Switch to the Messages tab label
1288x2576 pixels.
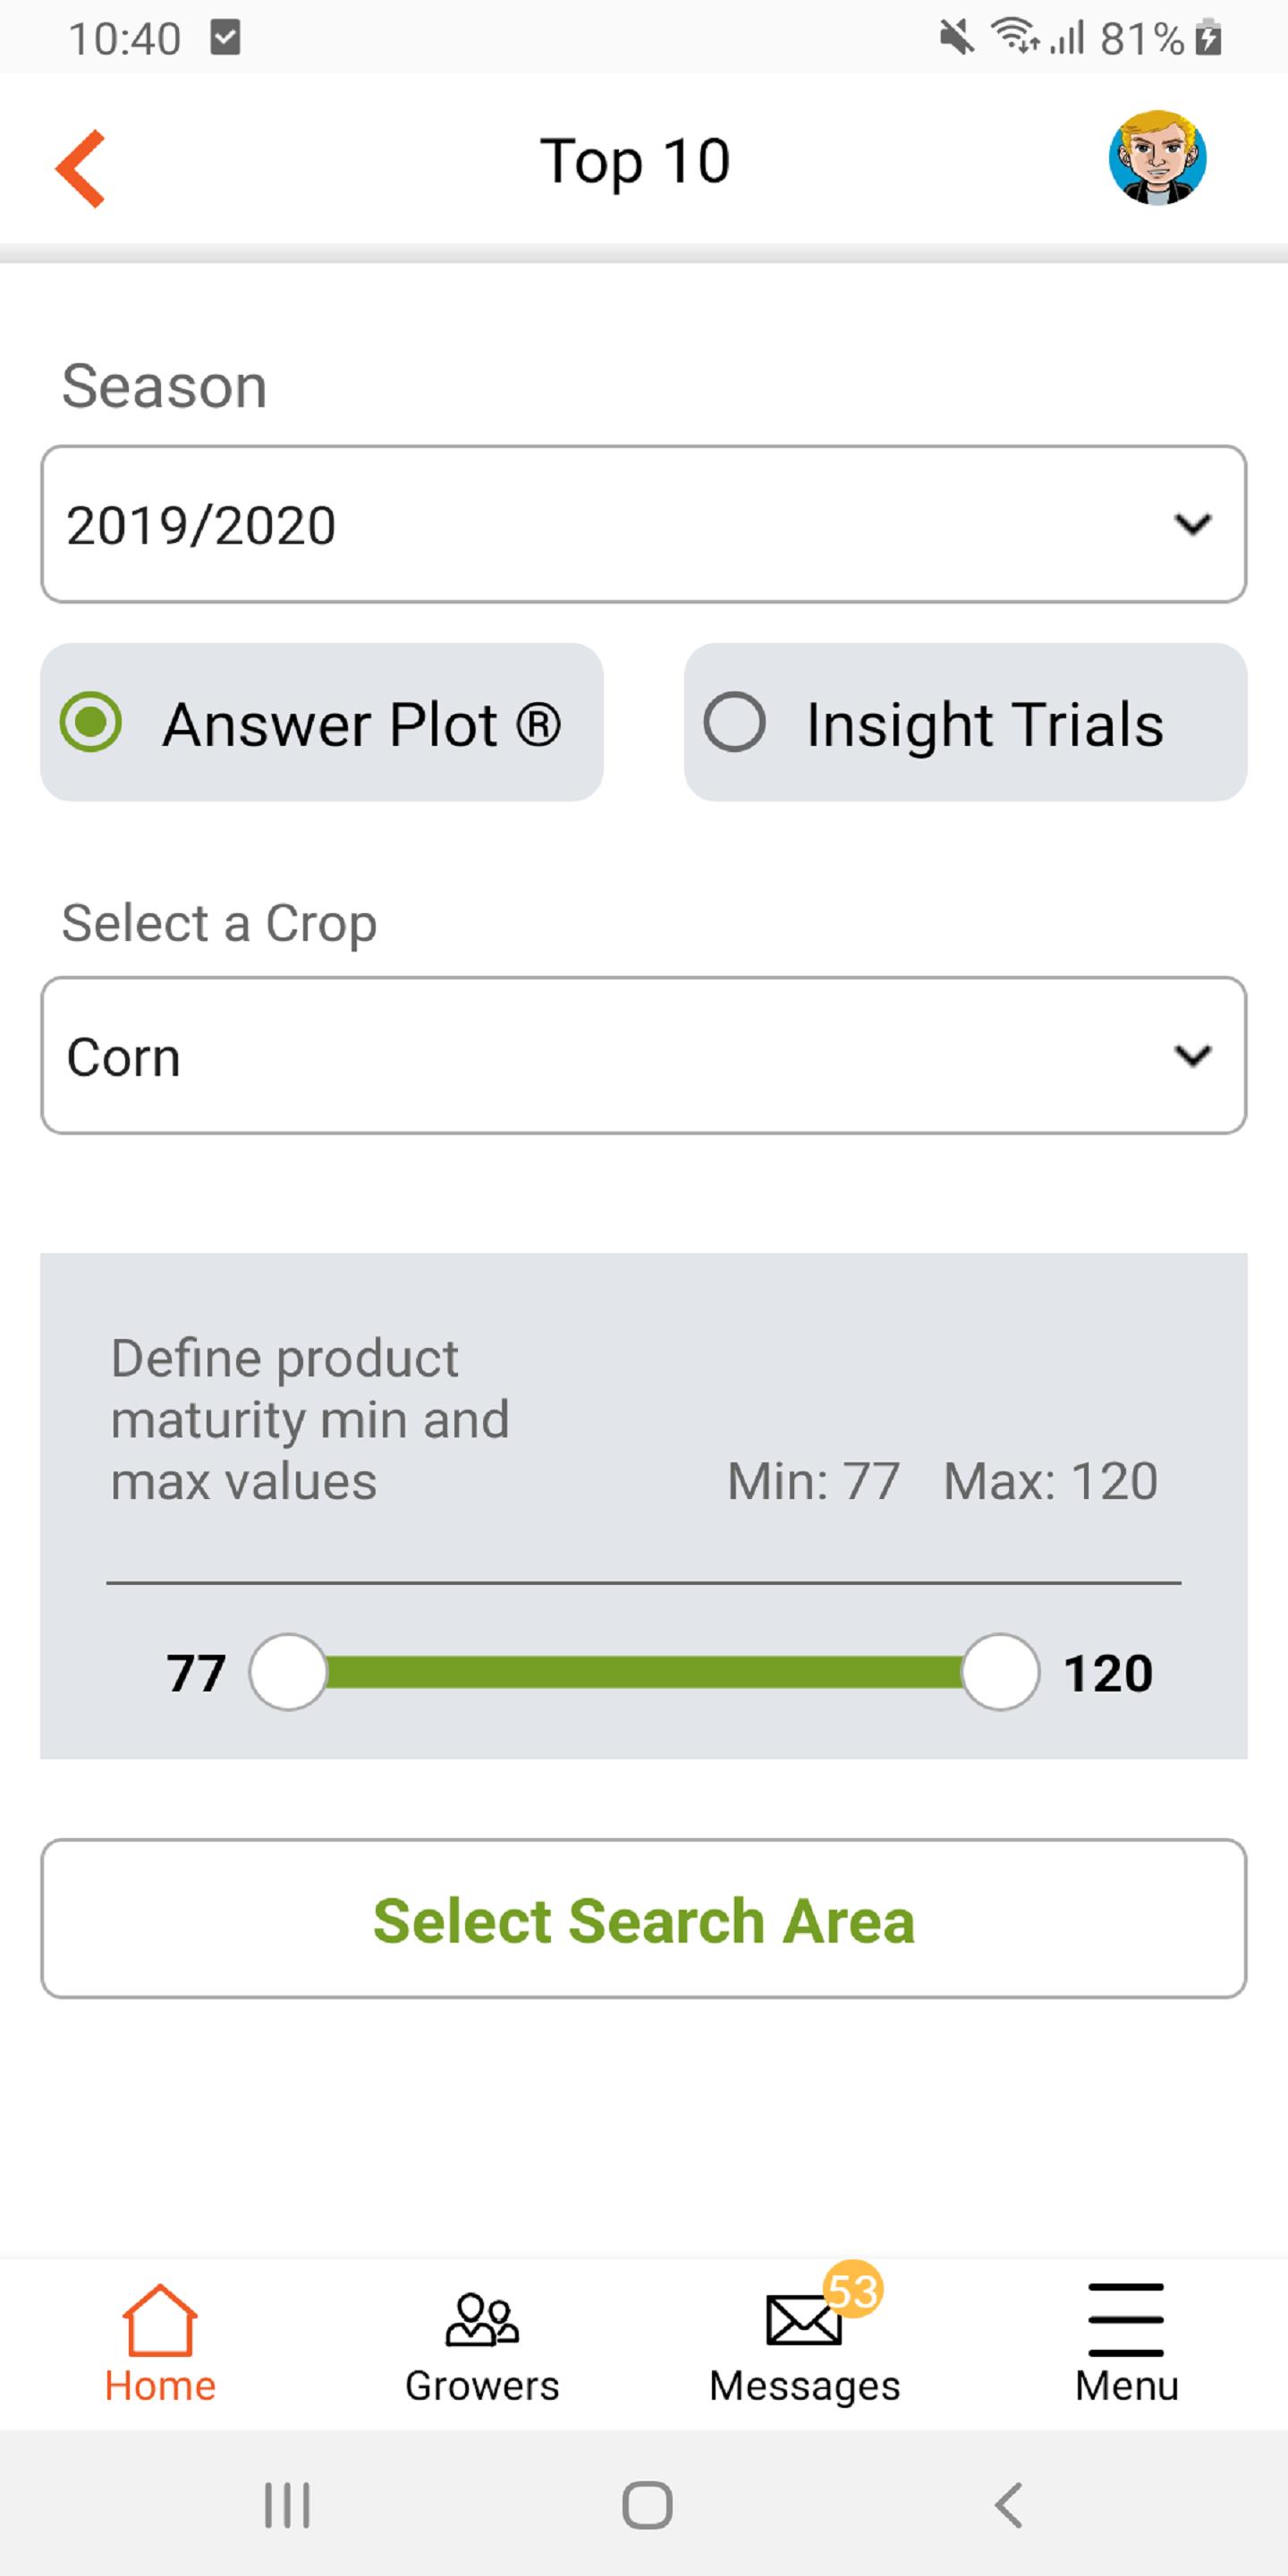coord(804,2387)
